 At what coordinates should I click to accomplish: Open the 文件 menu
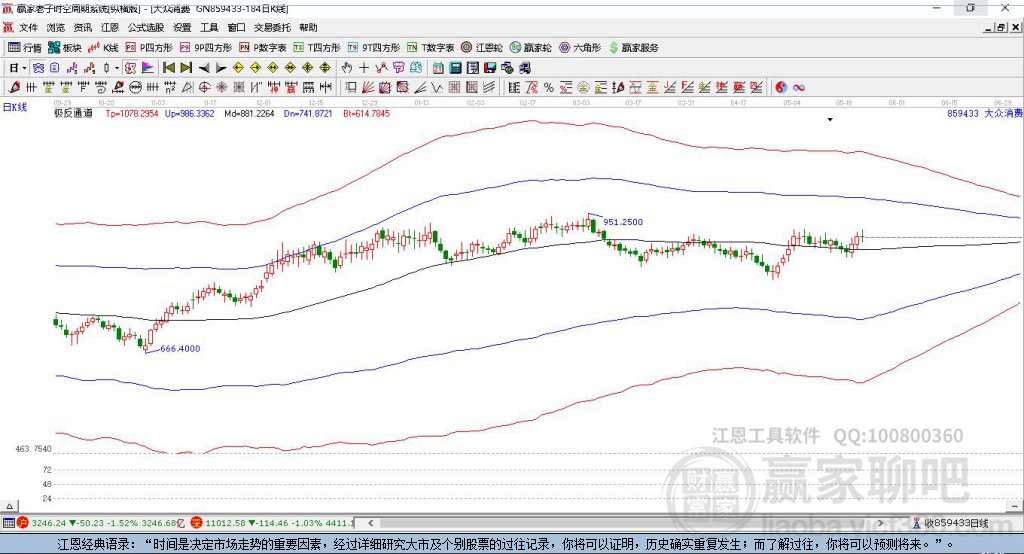click(x=28, y=27)
